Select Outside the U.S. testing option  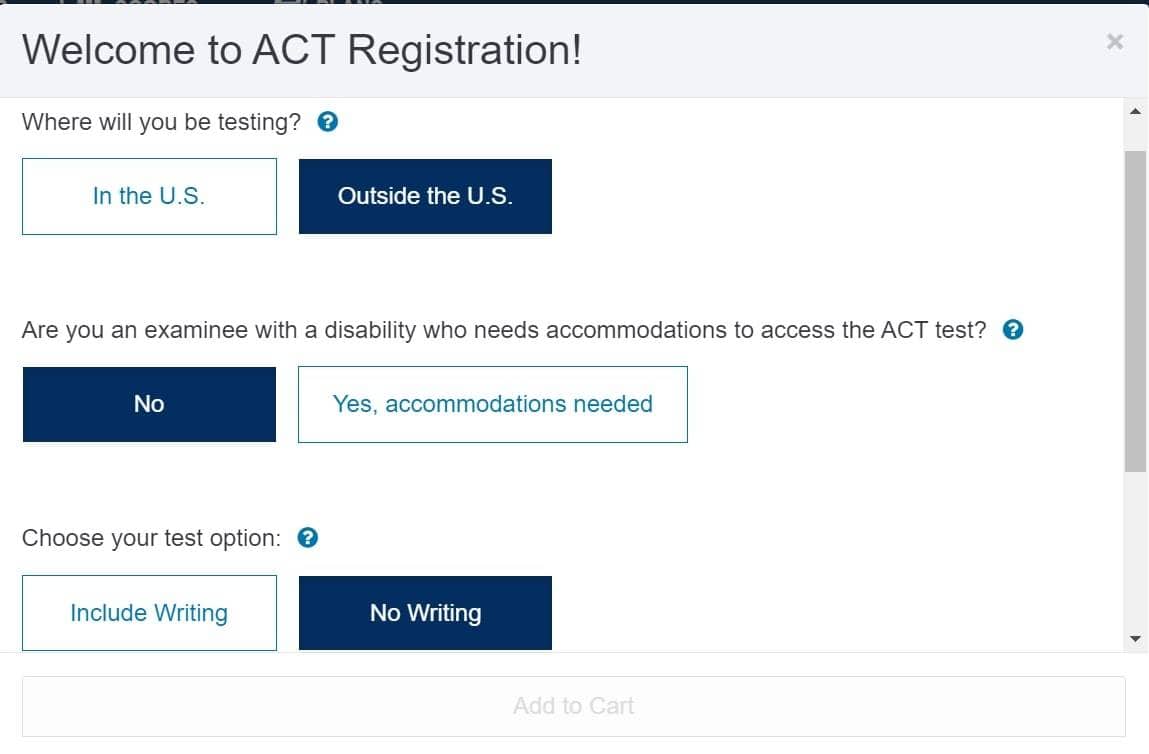(424, 196)
